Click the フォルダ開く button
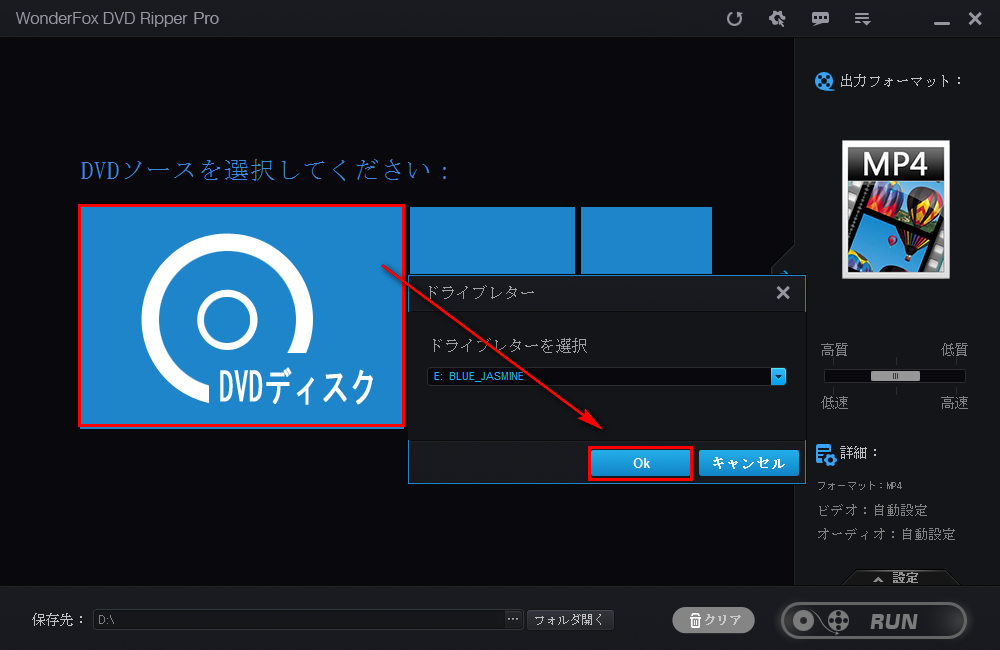Viewport: 1000px width, 650px height. 570,619
